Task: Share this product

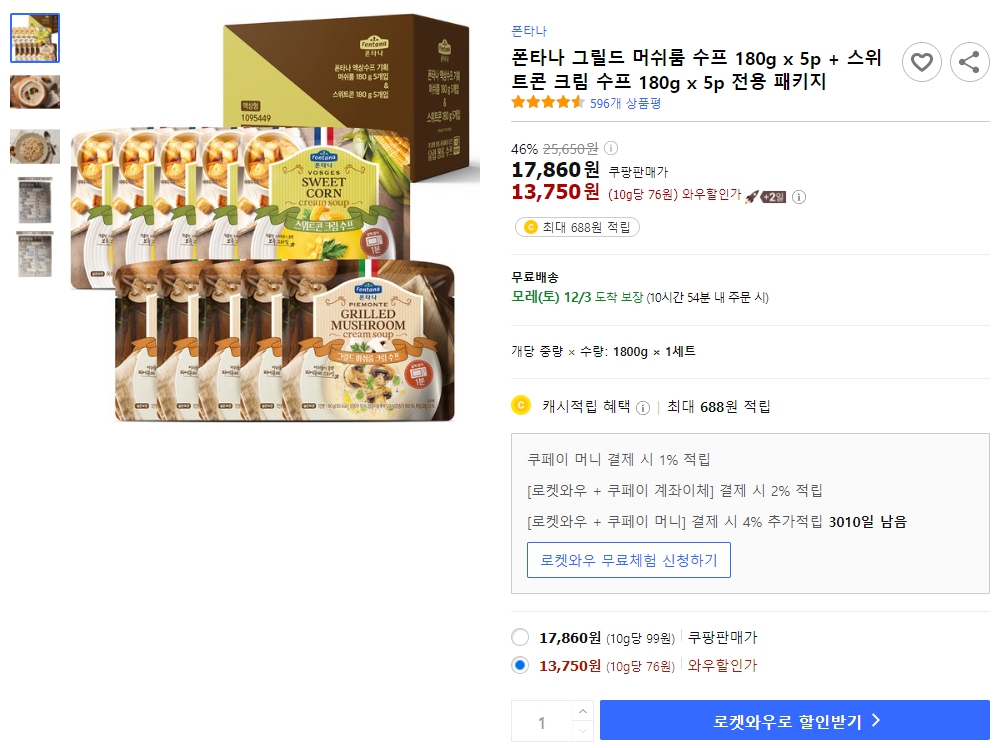Action: coord(967,62)
